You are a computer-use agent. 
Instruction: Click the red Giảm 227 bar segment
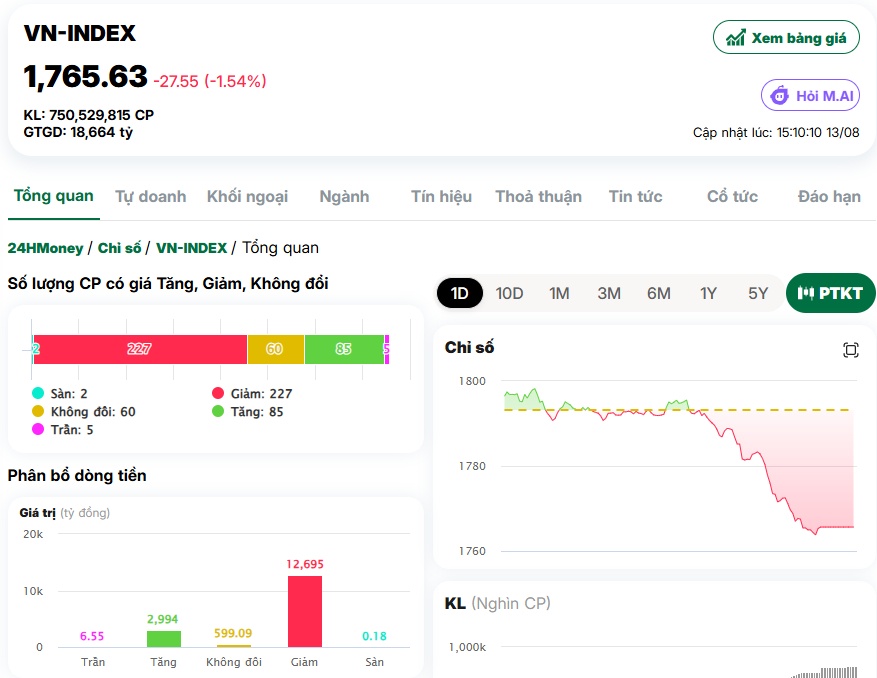coord(140,349)
